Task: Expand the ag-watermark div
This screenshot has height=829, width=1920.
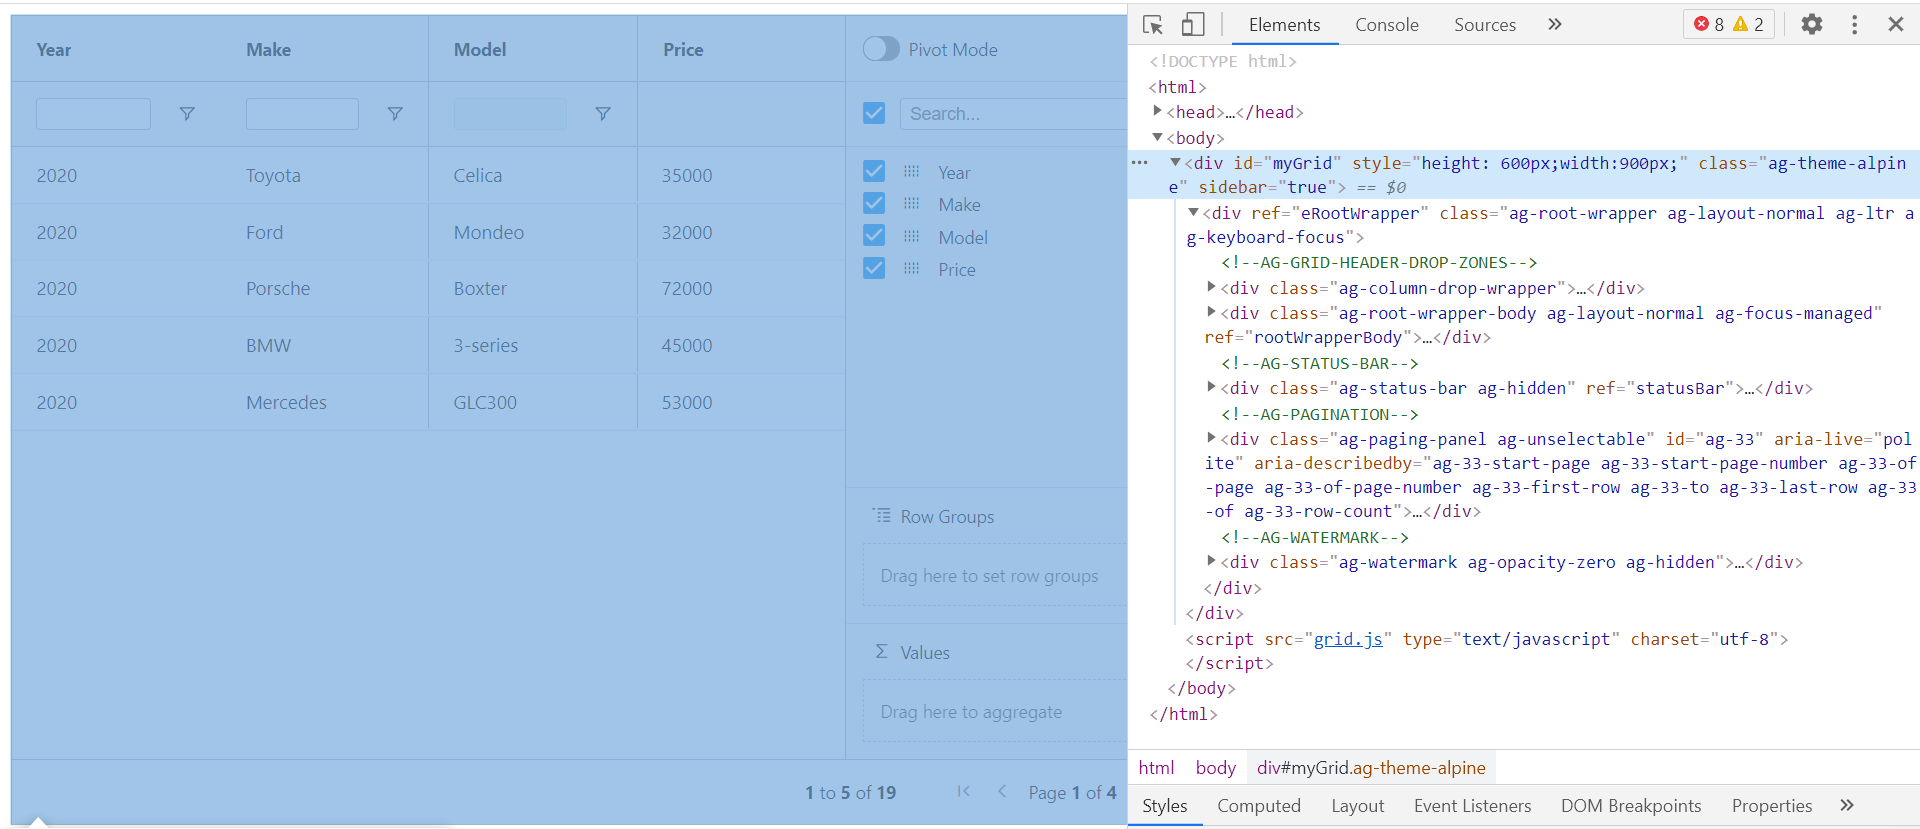Action: pos(1211,561)
